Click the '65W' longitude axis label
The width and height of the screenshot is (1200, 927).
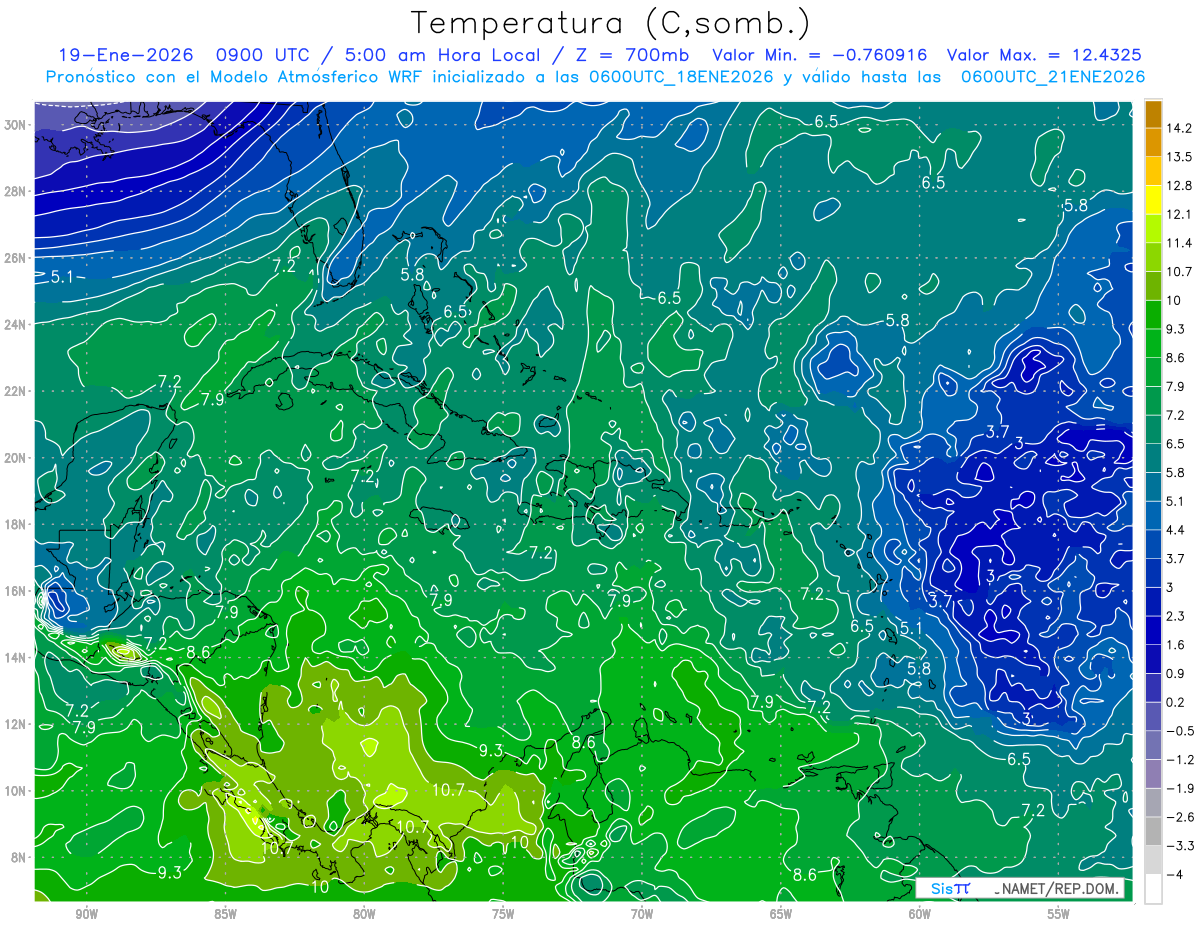(x=781, y=914)
